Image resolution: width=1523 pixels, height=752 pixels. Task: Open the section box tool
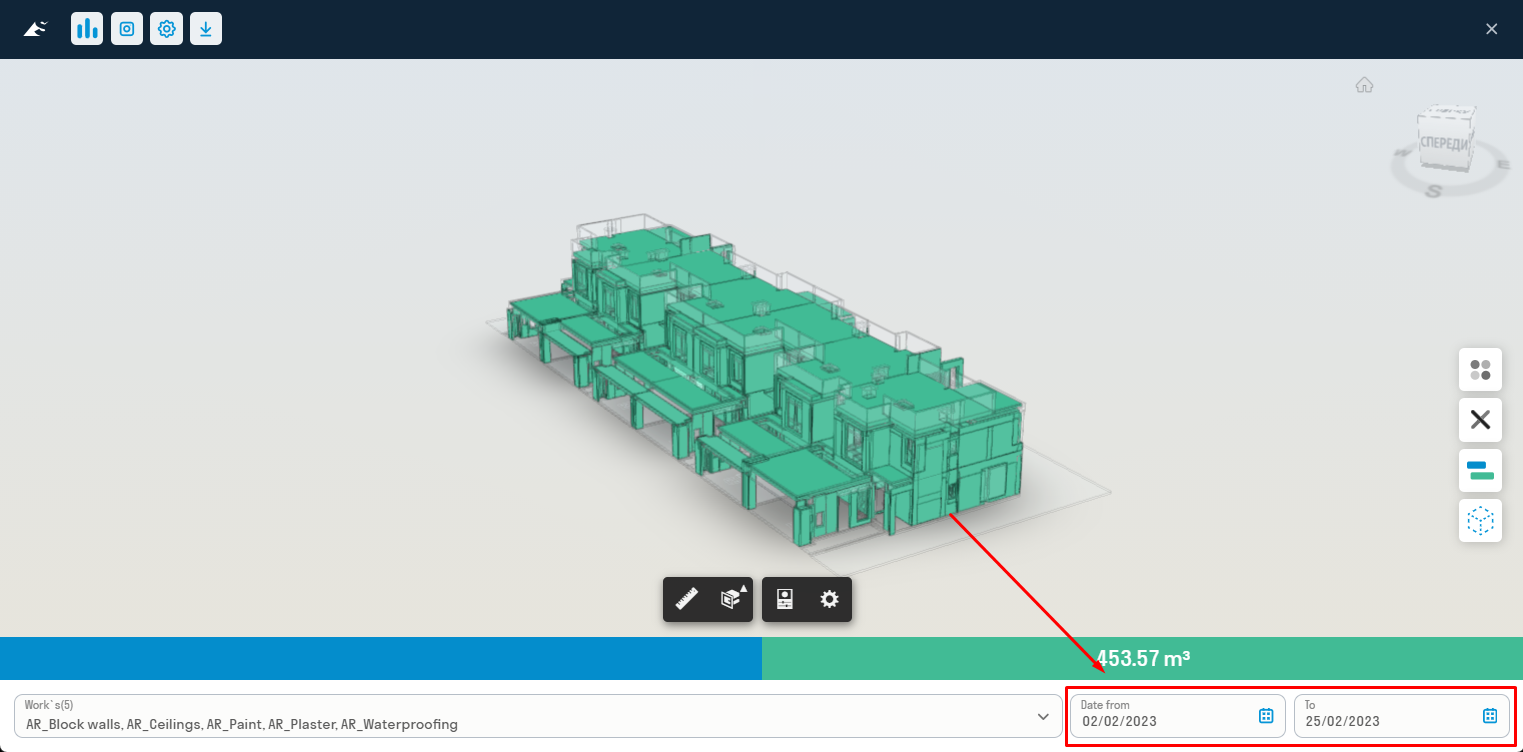(x=731, y=599)
